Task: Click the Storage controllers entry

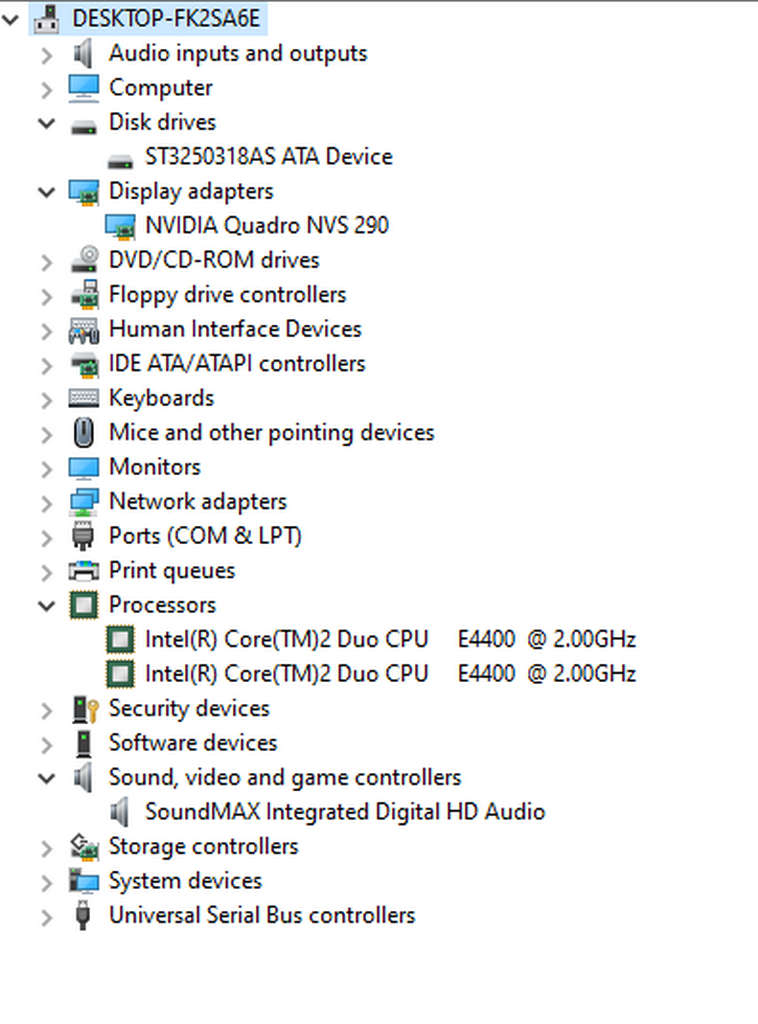Action: (x=203, y=846)
